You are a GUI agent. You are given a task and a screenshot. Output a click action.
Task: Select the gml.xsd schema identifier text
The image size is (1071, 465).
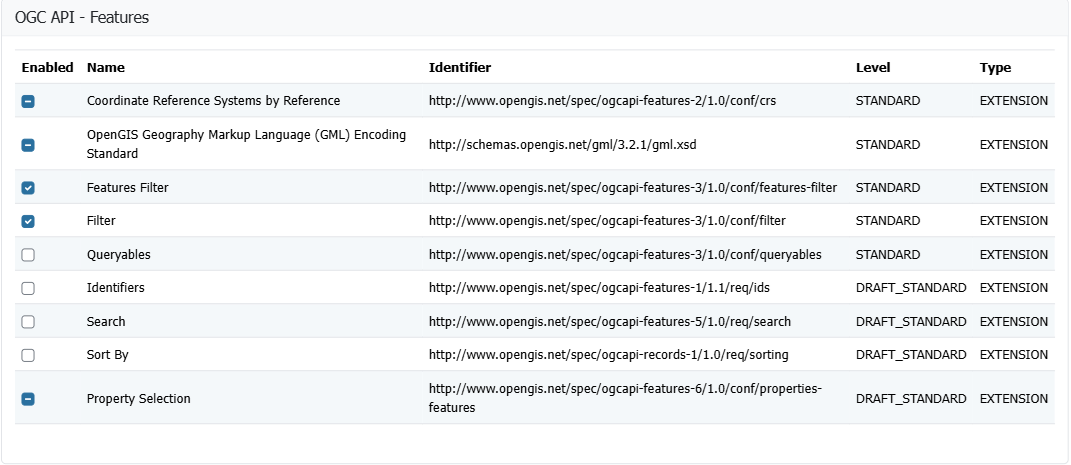[562, 145]
